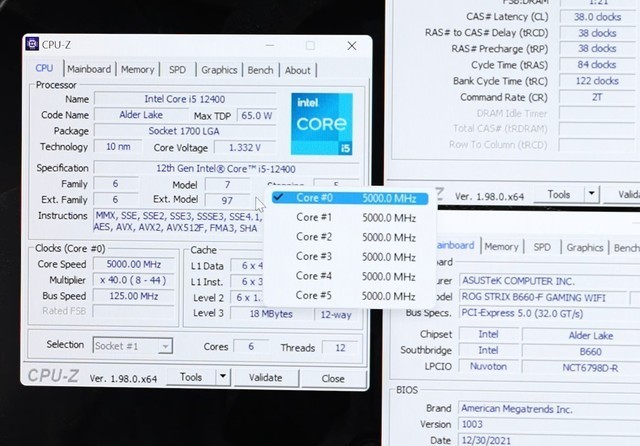Click the Intel Core i5 logo badge
This screenshot has height=446, width=640.
coord(322,124)
